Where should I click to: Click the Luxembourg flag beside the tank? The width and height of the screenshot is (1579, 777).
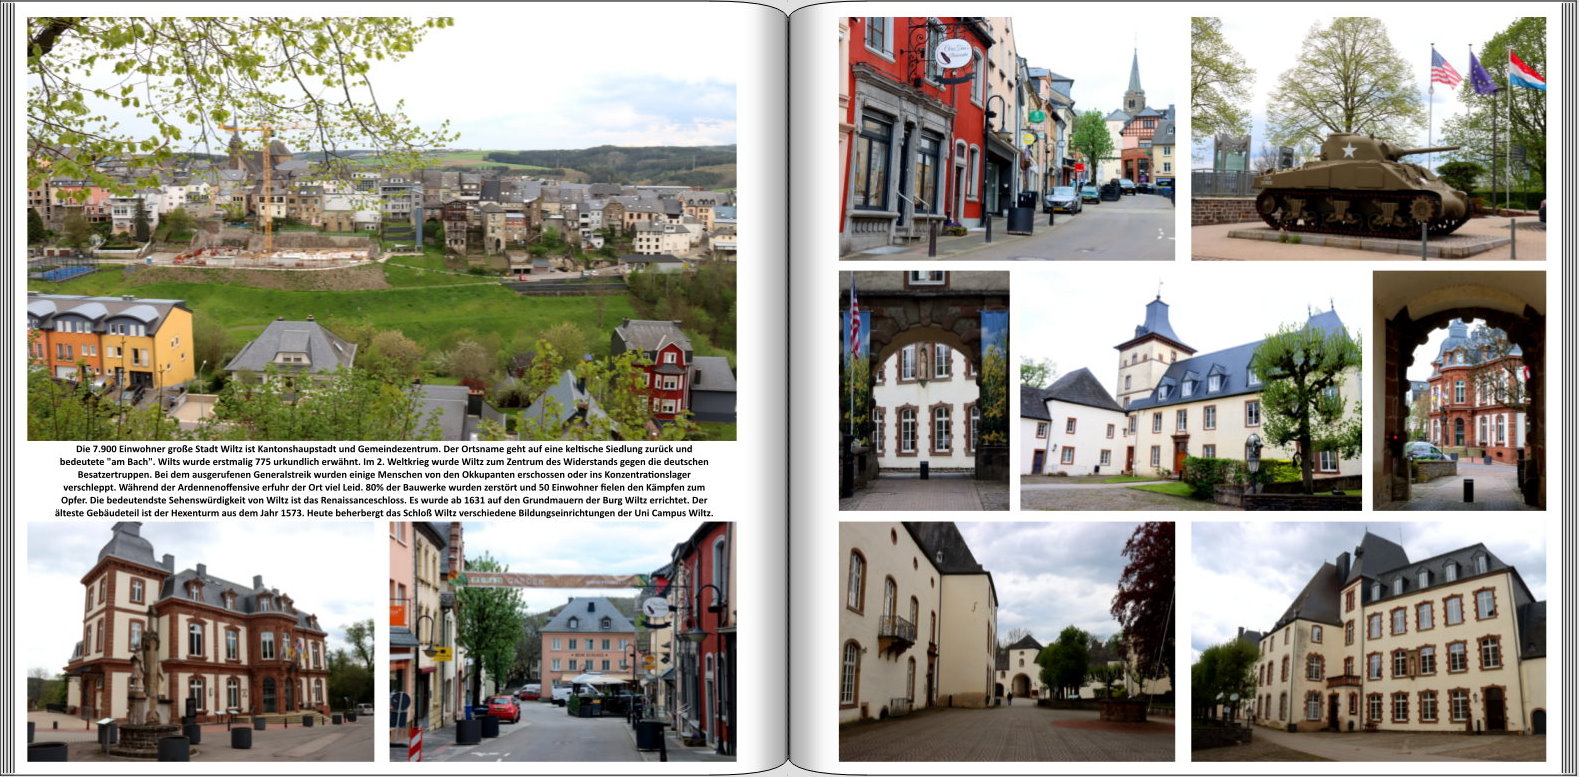pyautogui.click(x=1525, y=72)
